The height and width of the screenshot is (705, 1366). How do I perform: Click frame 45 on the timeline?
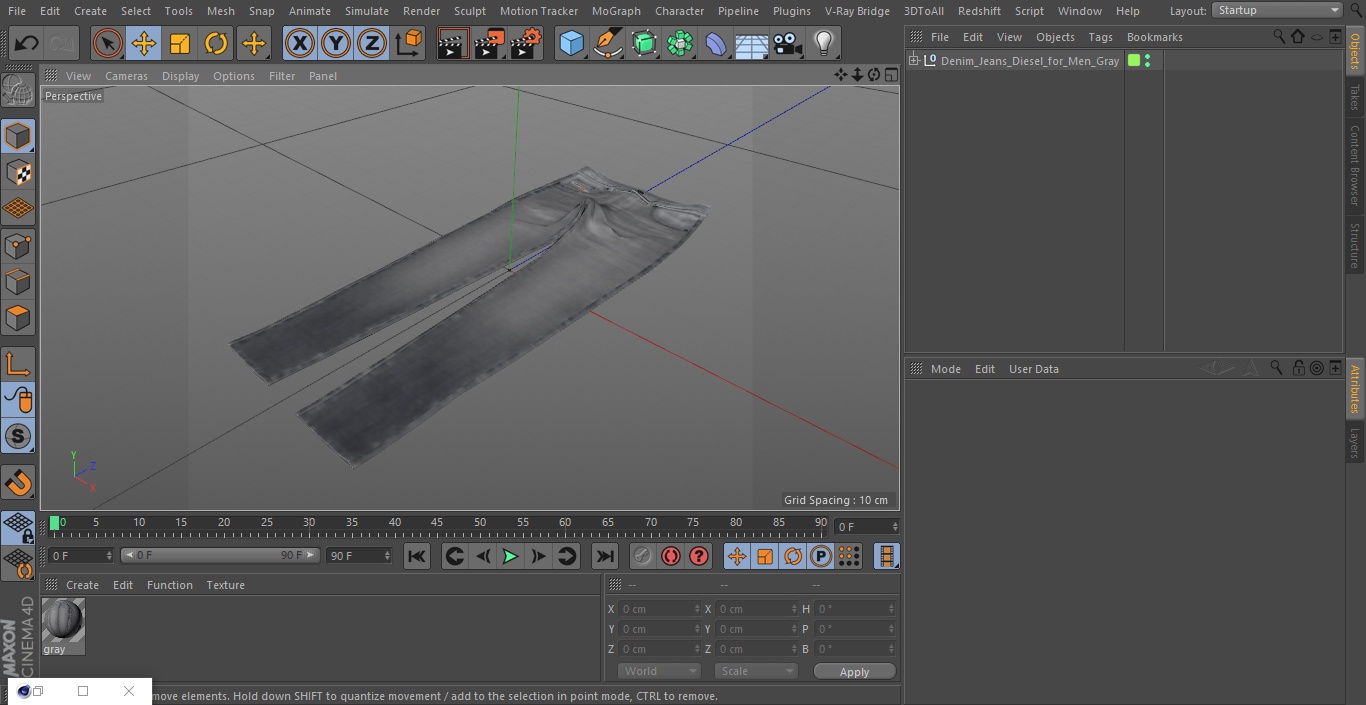coord(437,523)
